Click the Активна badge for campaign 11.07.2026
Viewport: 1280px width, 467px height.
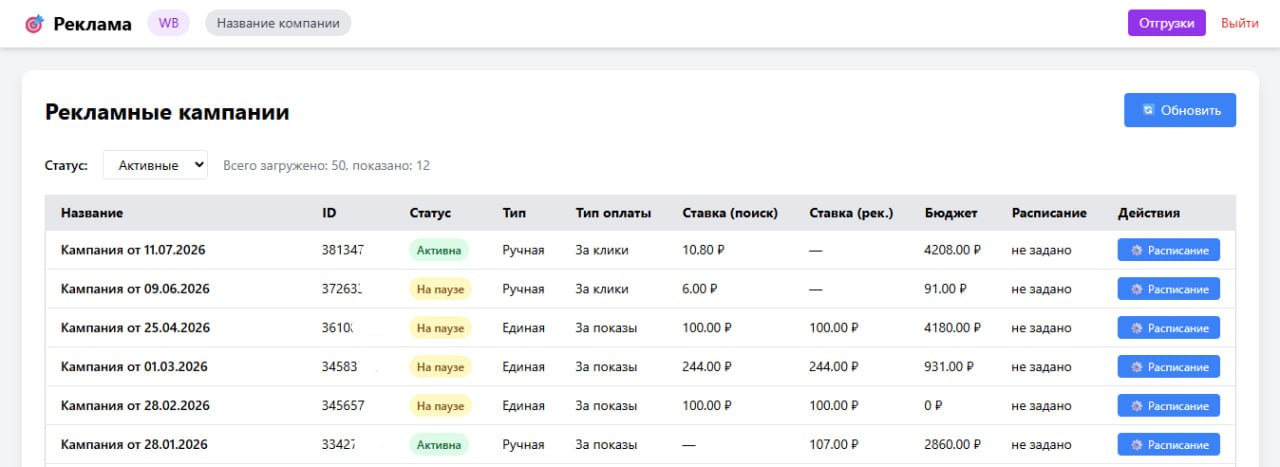pos(438,250)
